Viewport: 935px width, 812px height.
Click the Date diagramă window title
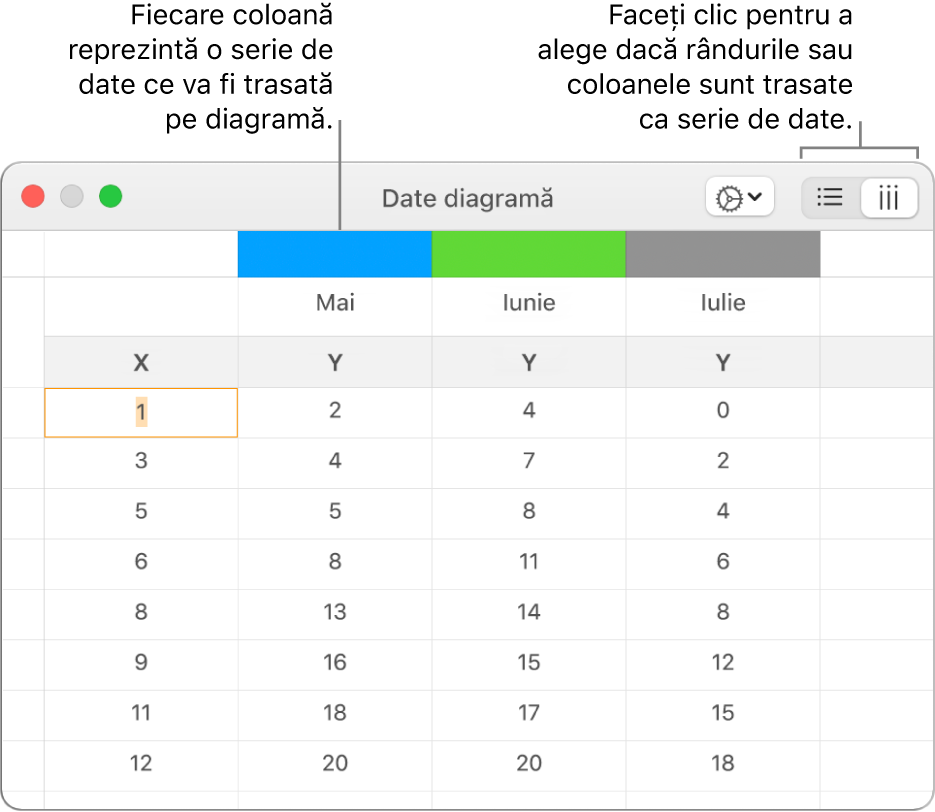467,198
